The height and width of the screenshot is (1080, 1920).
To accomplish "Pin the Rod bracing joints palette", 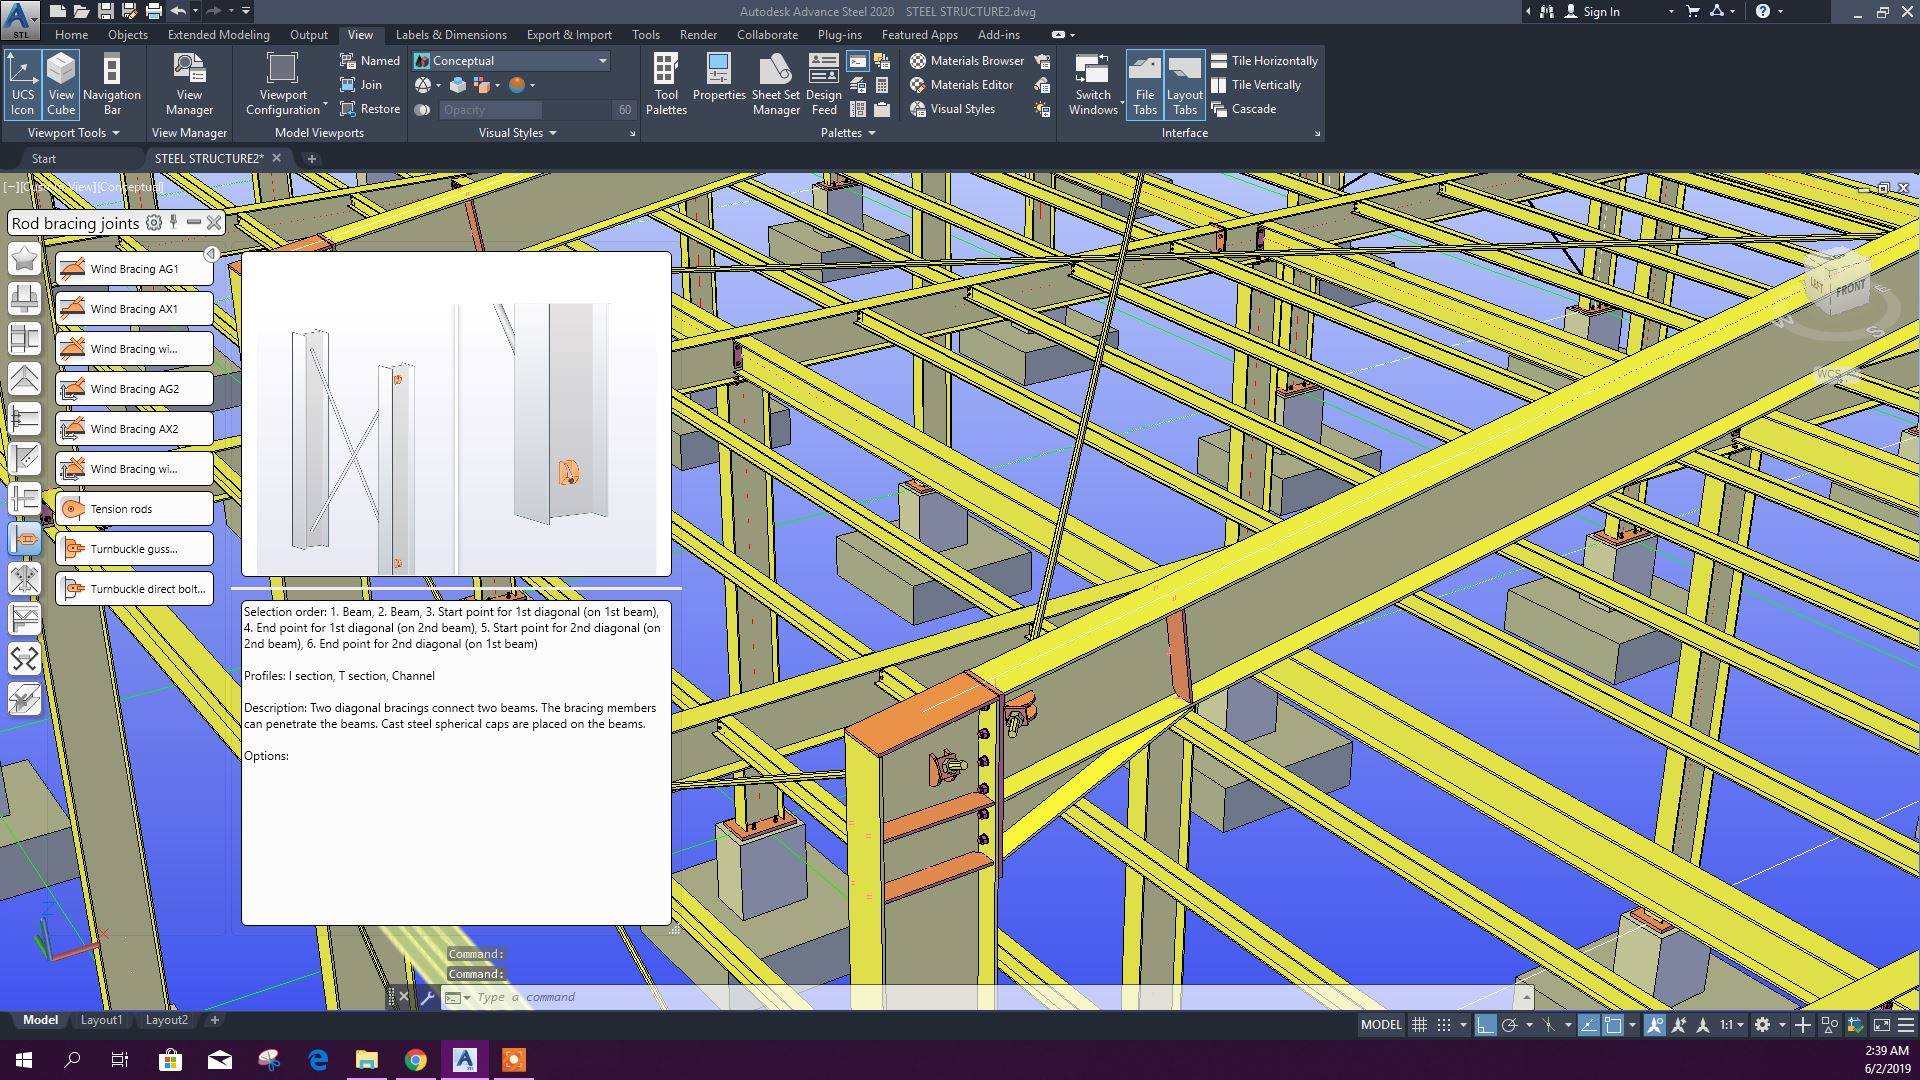I will (x=174, y=222).
